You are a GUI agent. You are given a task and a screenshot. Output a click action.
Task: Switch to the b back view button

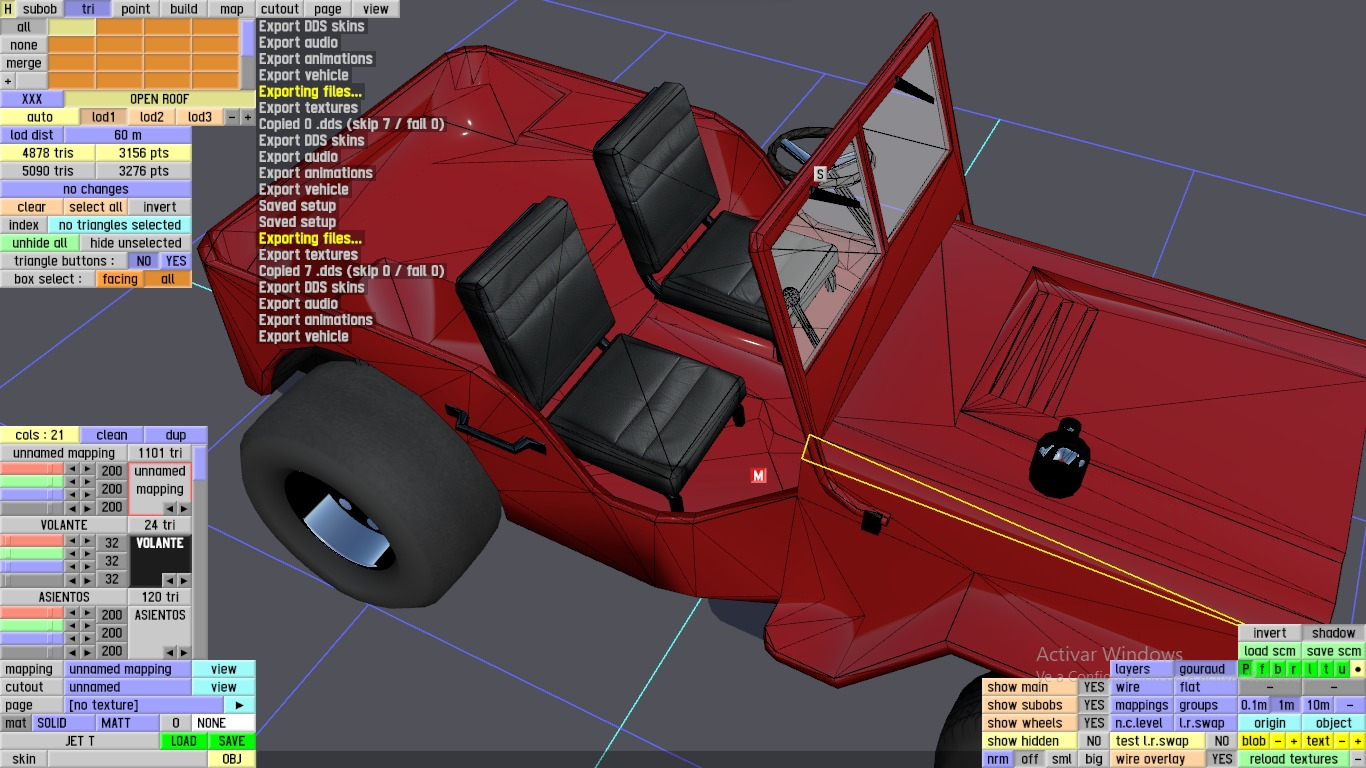coord(1278,669)
